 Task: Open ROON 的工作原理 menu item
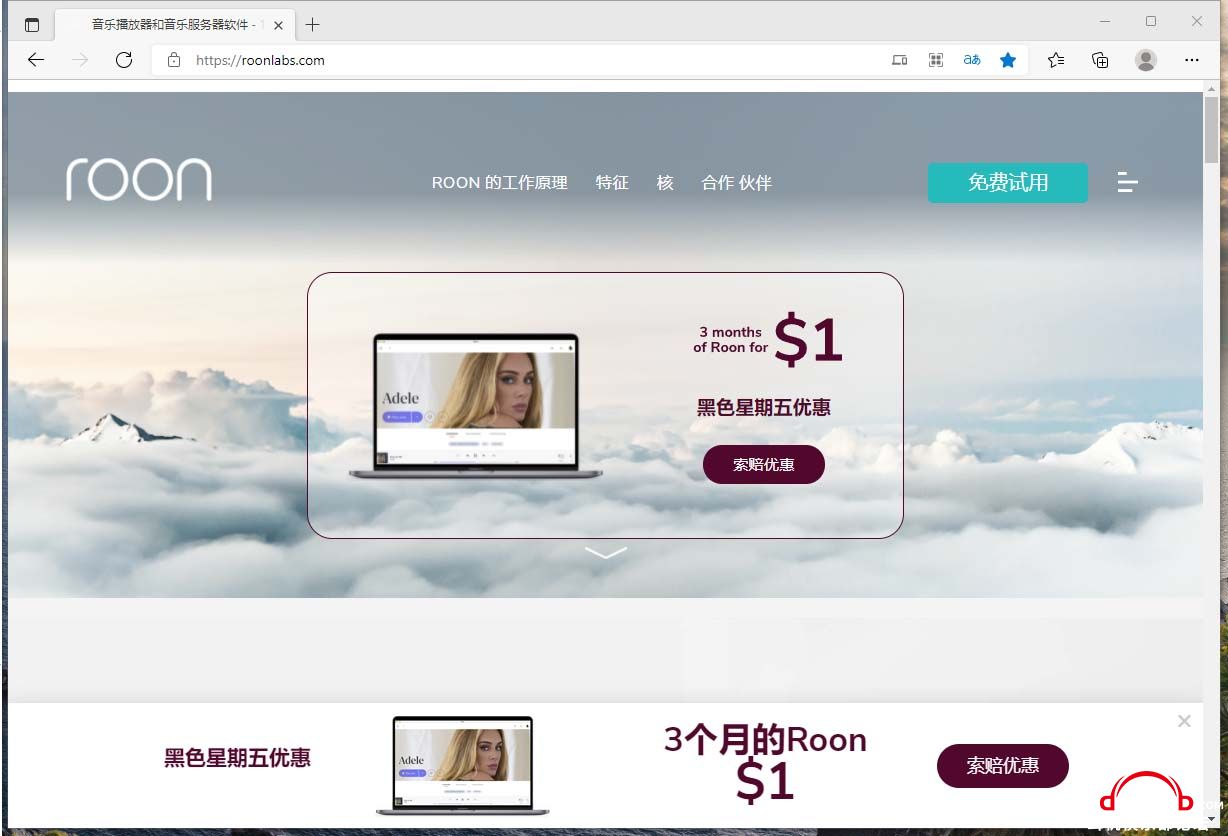500,183
